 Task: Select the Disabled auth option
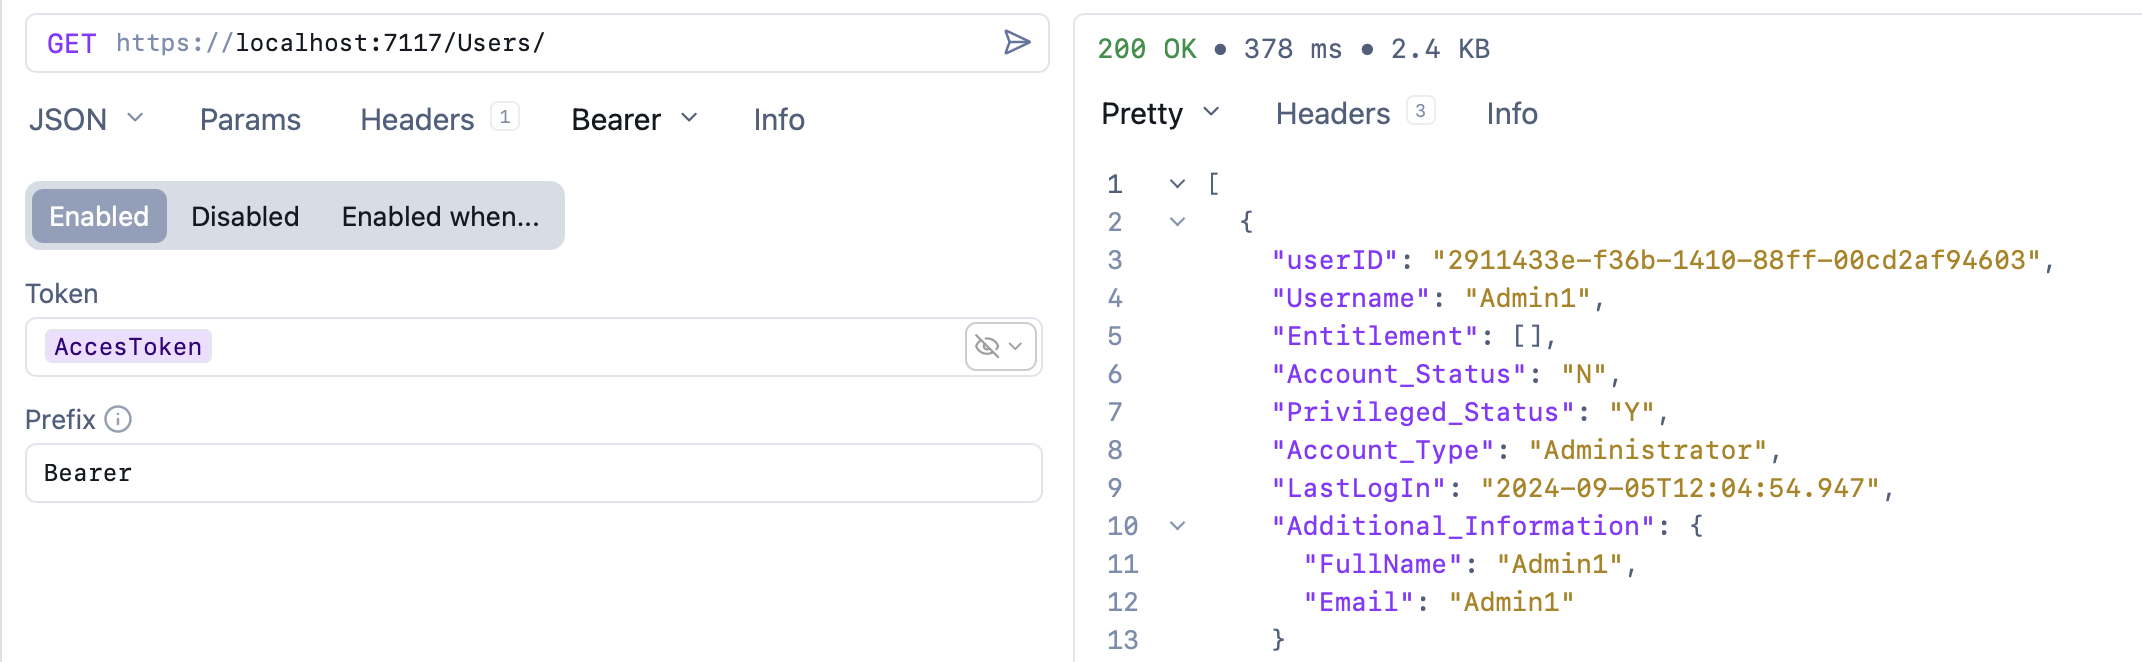pyautogui.click(x=245, y=216)
